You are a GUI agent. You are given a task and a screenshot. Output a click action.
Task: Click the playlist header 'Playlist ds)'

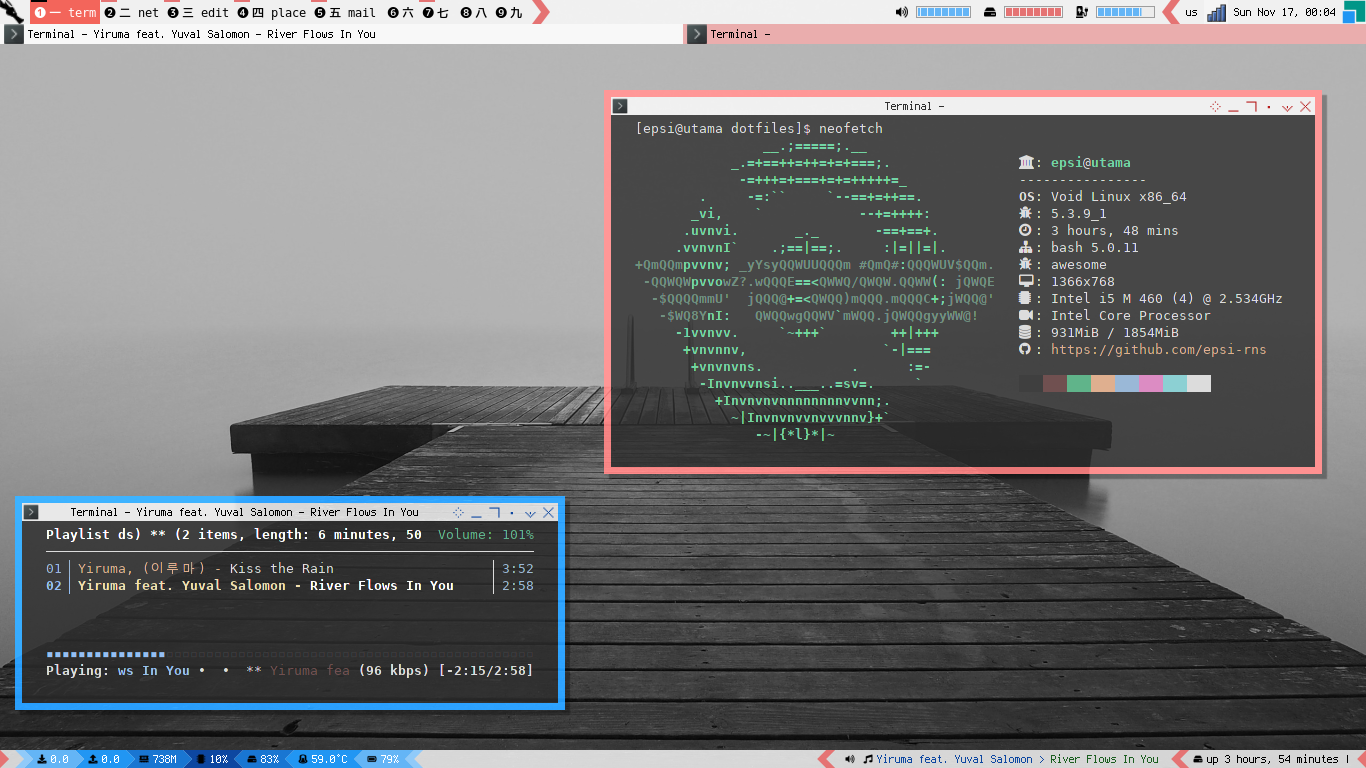point(94,535)
